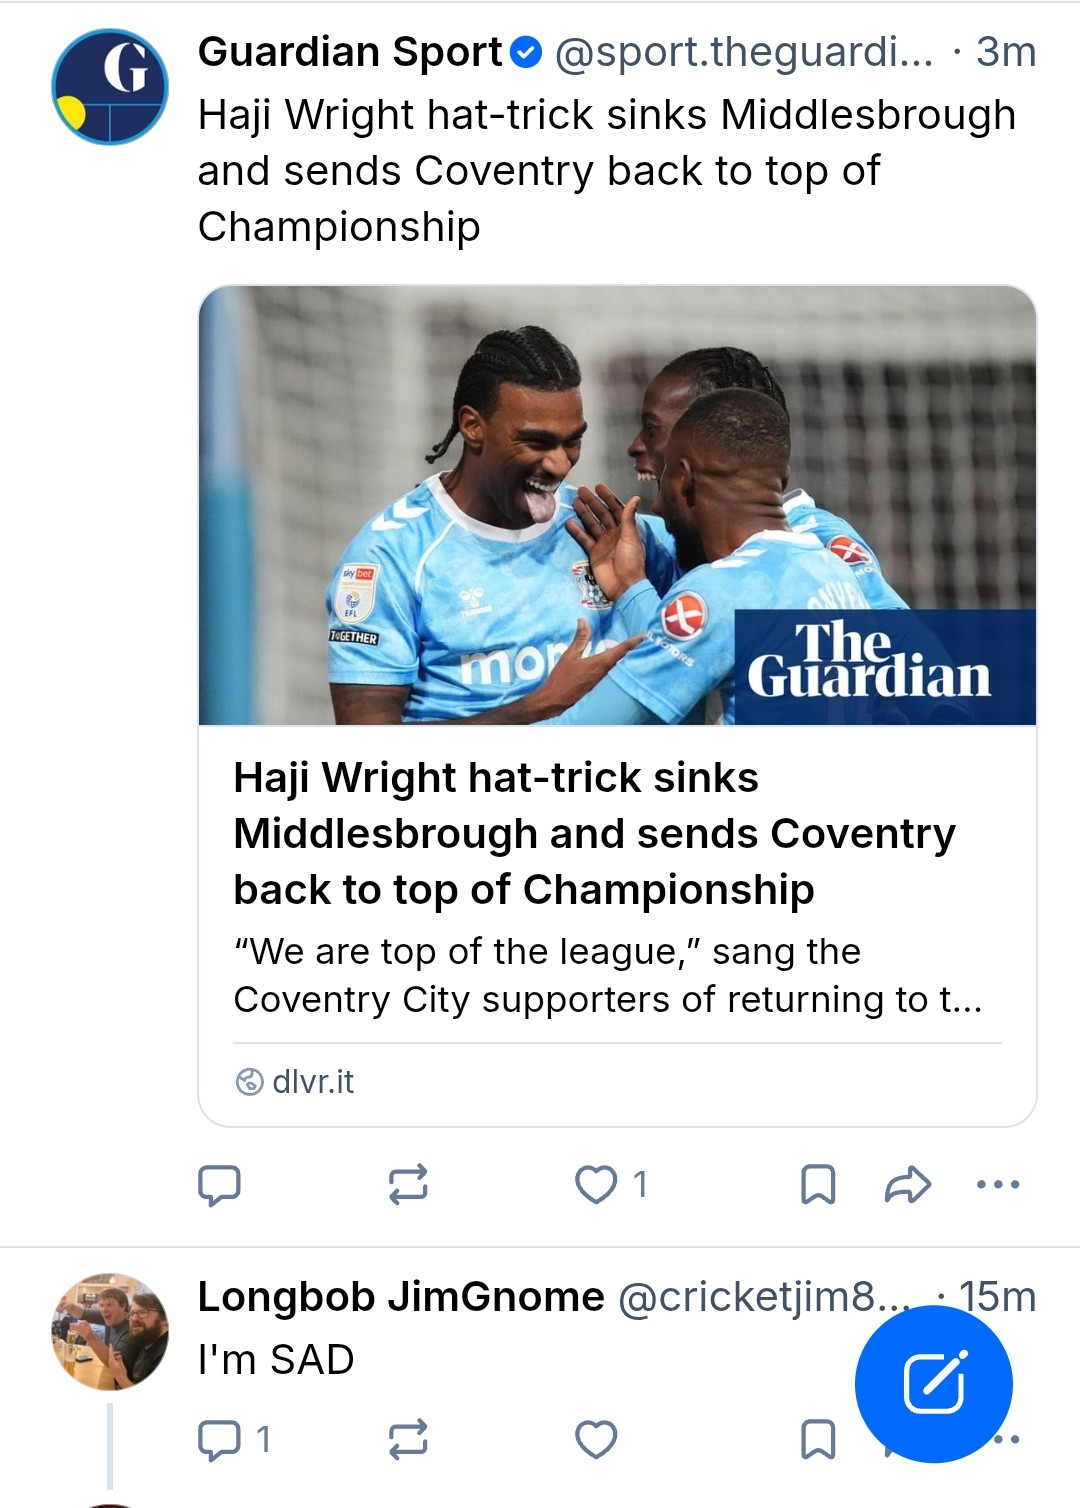Share the Guardian Sport post
Screen dimensions: 1080x1508
click(908, 1185)
